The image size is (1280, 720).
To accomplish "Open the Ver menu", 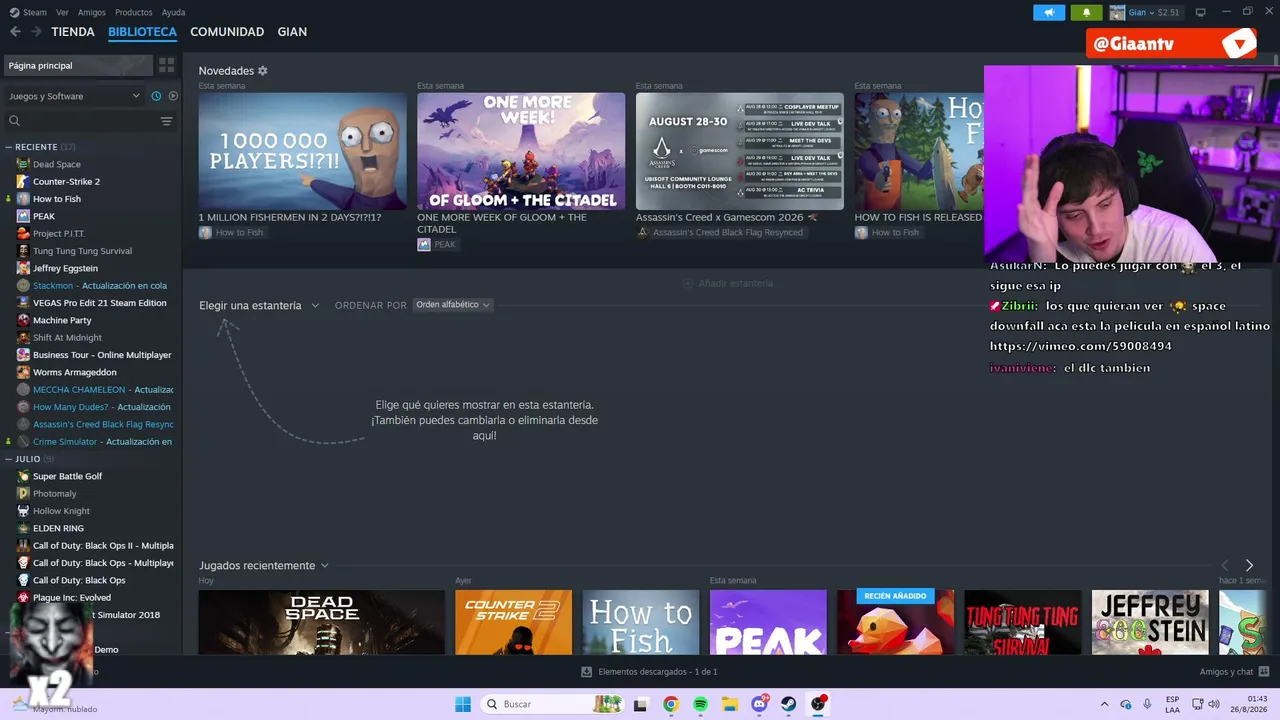I will tap(63, 13).
